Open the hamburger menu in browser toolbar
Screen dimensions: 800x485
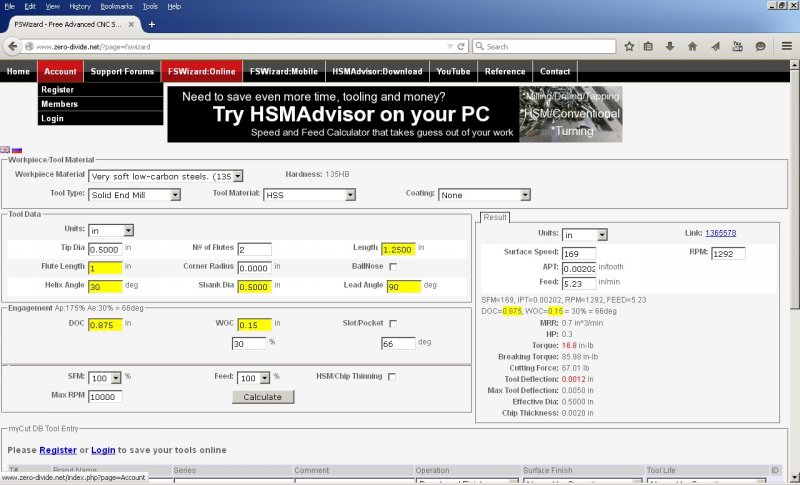(785, 46)
